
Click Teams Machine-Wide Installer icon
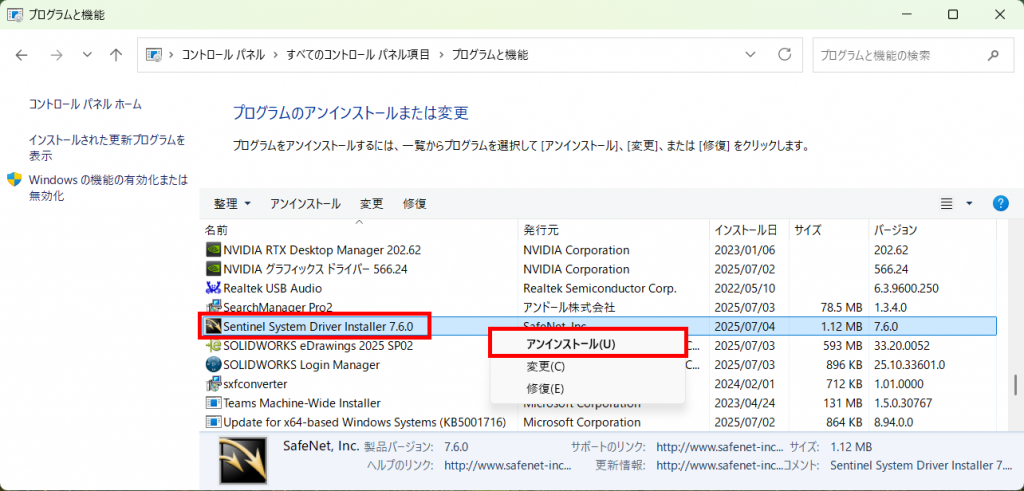point(213,403)
